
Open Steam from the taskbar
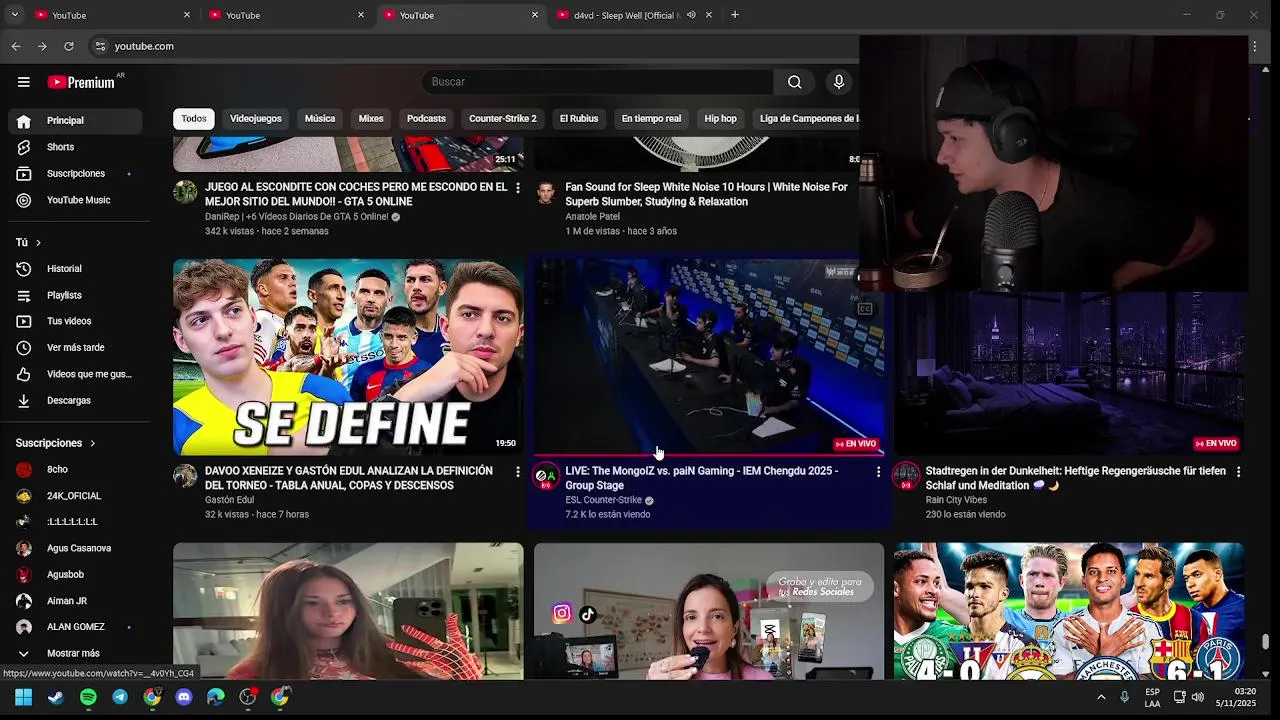56,697
